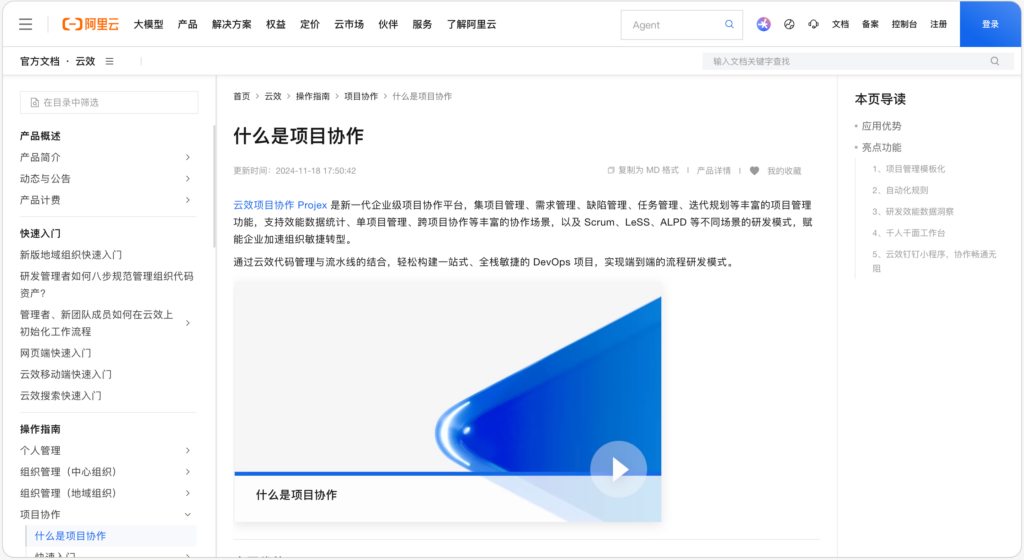Image resolution: width=1024 pixels, height=560 pixels.
Task: Open 新版地域组织快速入门 article
Action: pyautogui.click(x=71, y=255)
